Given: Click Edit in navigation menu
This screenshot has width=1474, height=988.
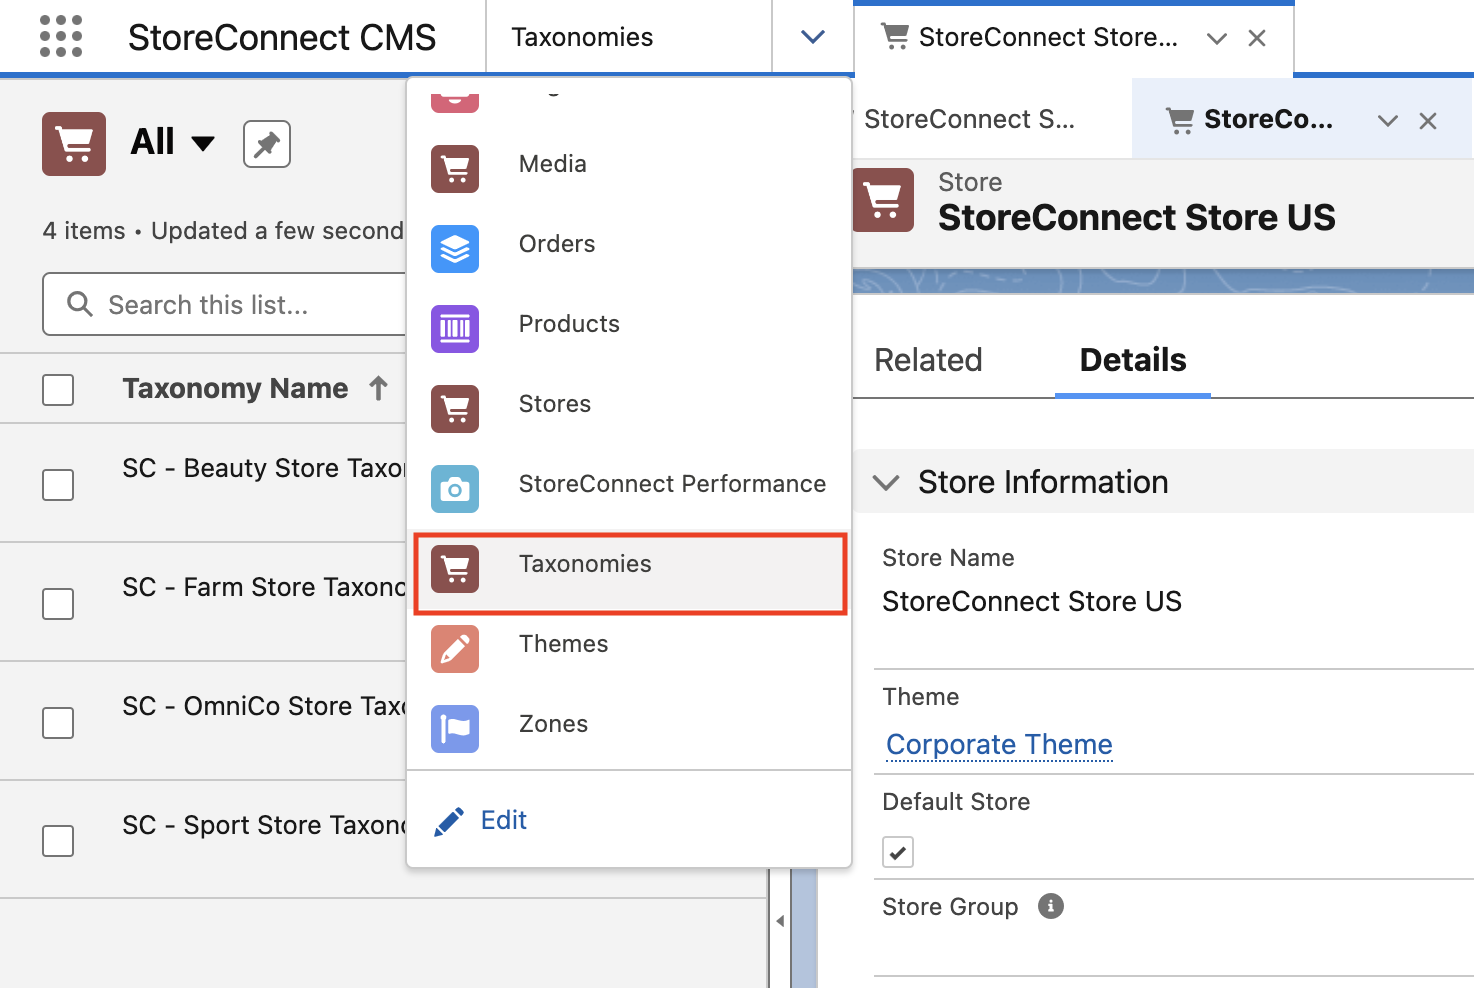Looking at the screenshot, I should click(503, 820).
